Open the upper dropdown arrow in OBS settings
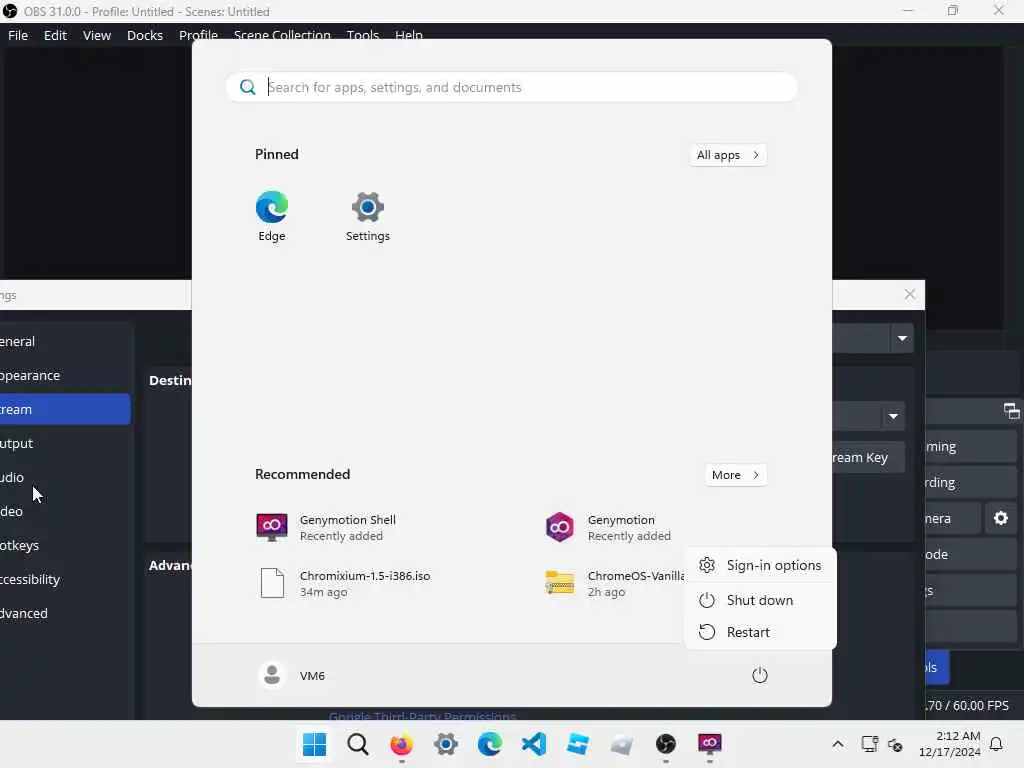 pos(902,338)
